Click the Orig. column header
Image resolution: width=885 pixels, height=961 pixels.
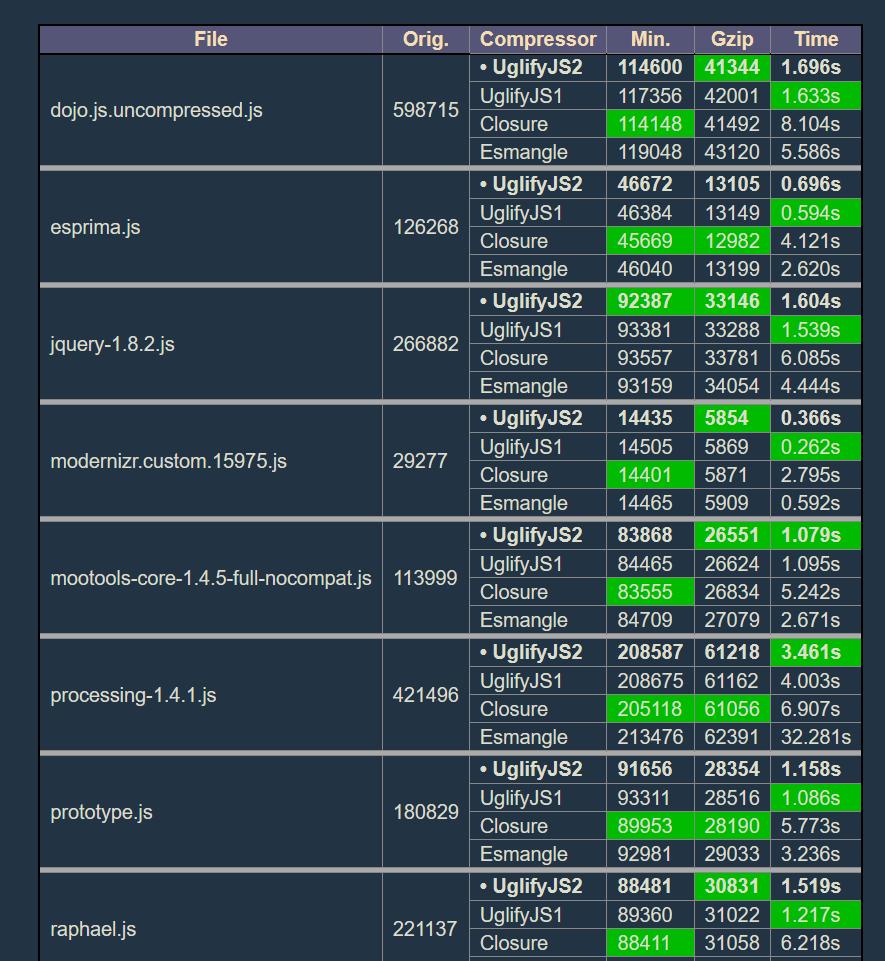(425, 39)
